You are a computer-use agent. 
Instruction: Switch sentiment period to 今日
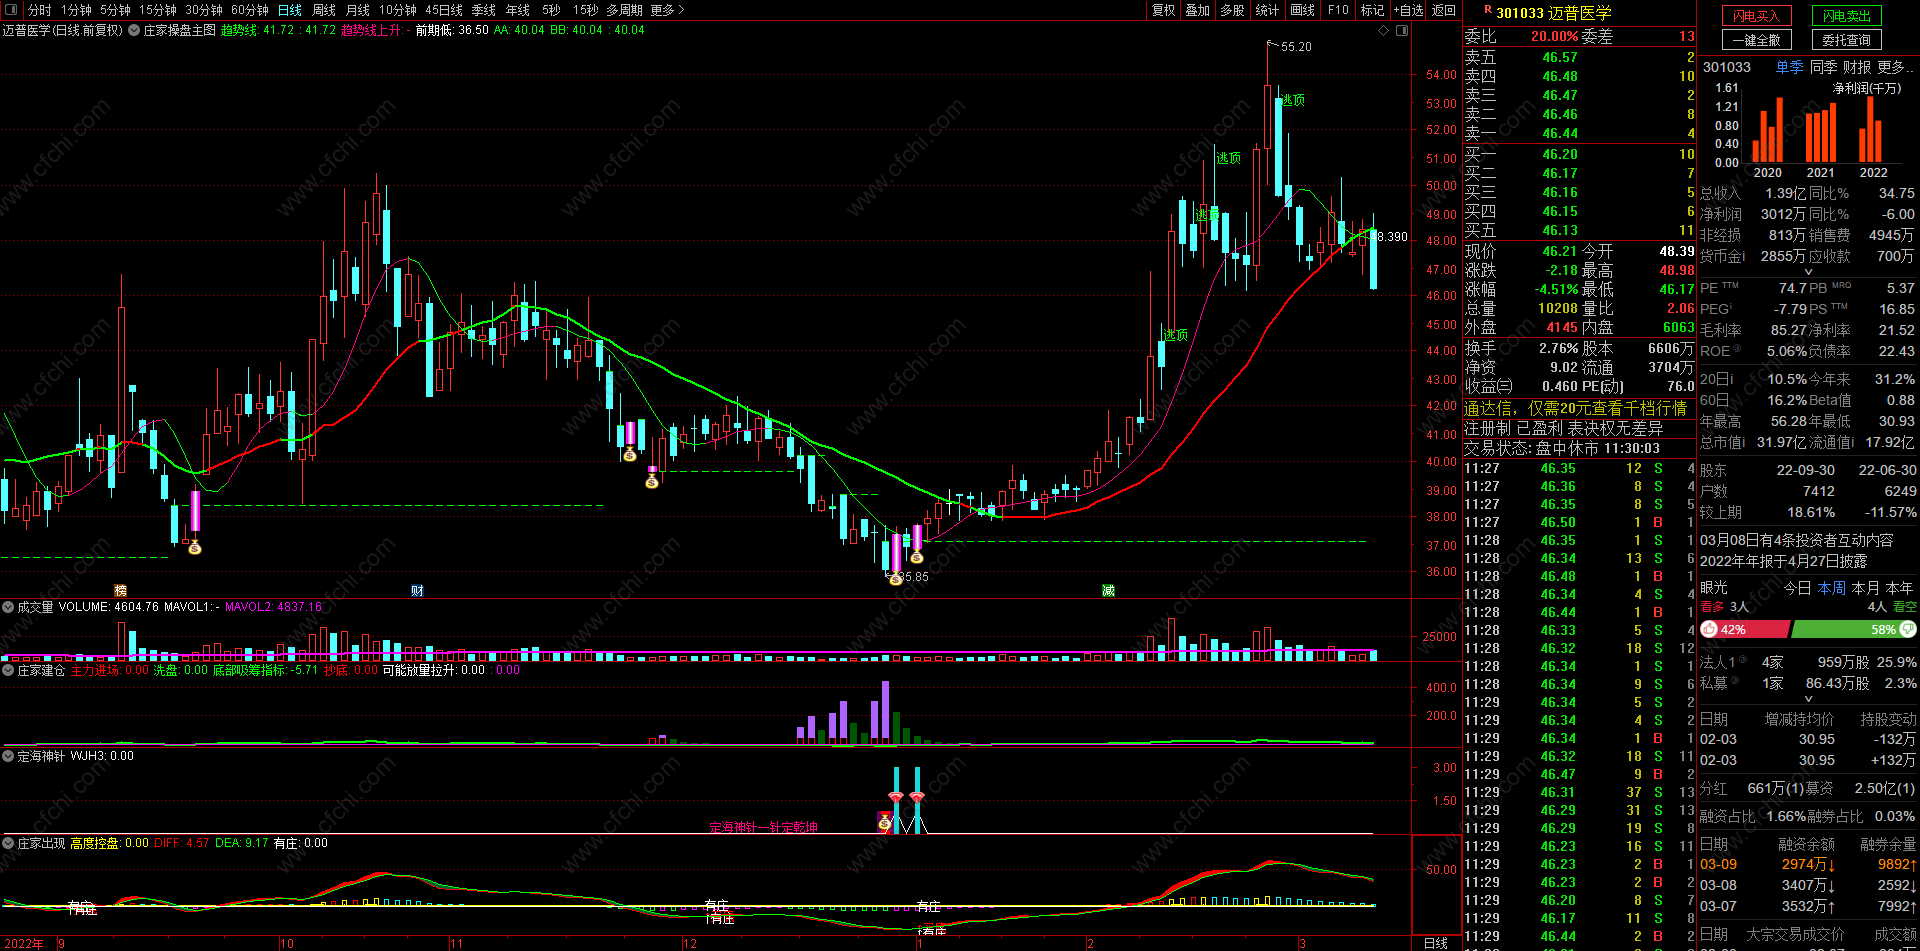1797,588
